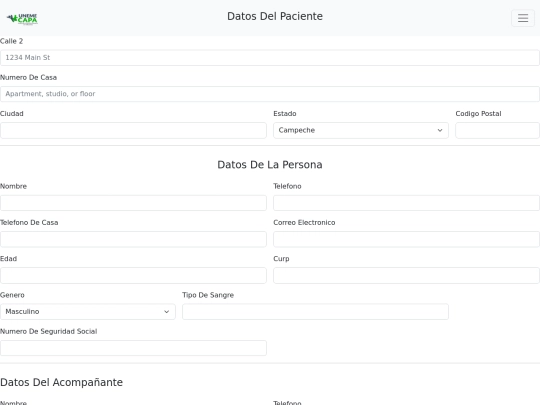
Task: Open the hamburger navigation menu
Action: [523, 18]
